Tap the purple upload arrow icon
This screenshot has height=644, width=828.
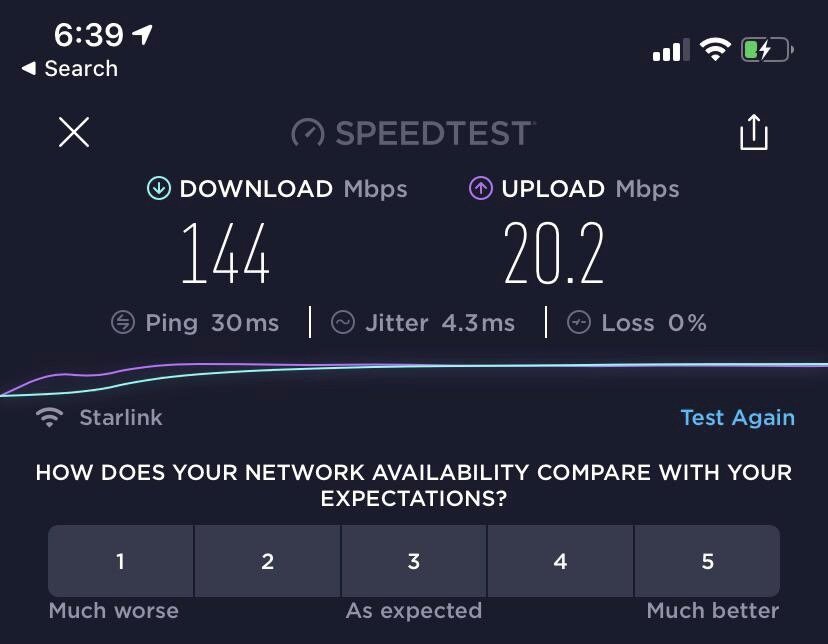coord(481,188)
